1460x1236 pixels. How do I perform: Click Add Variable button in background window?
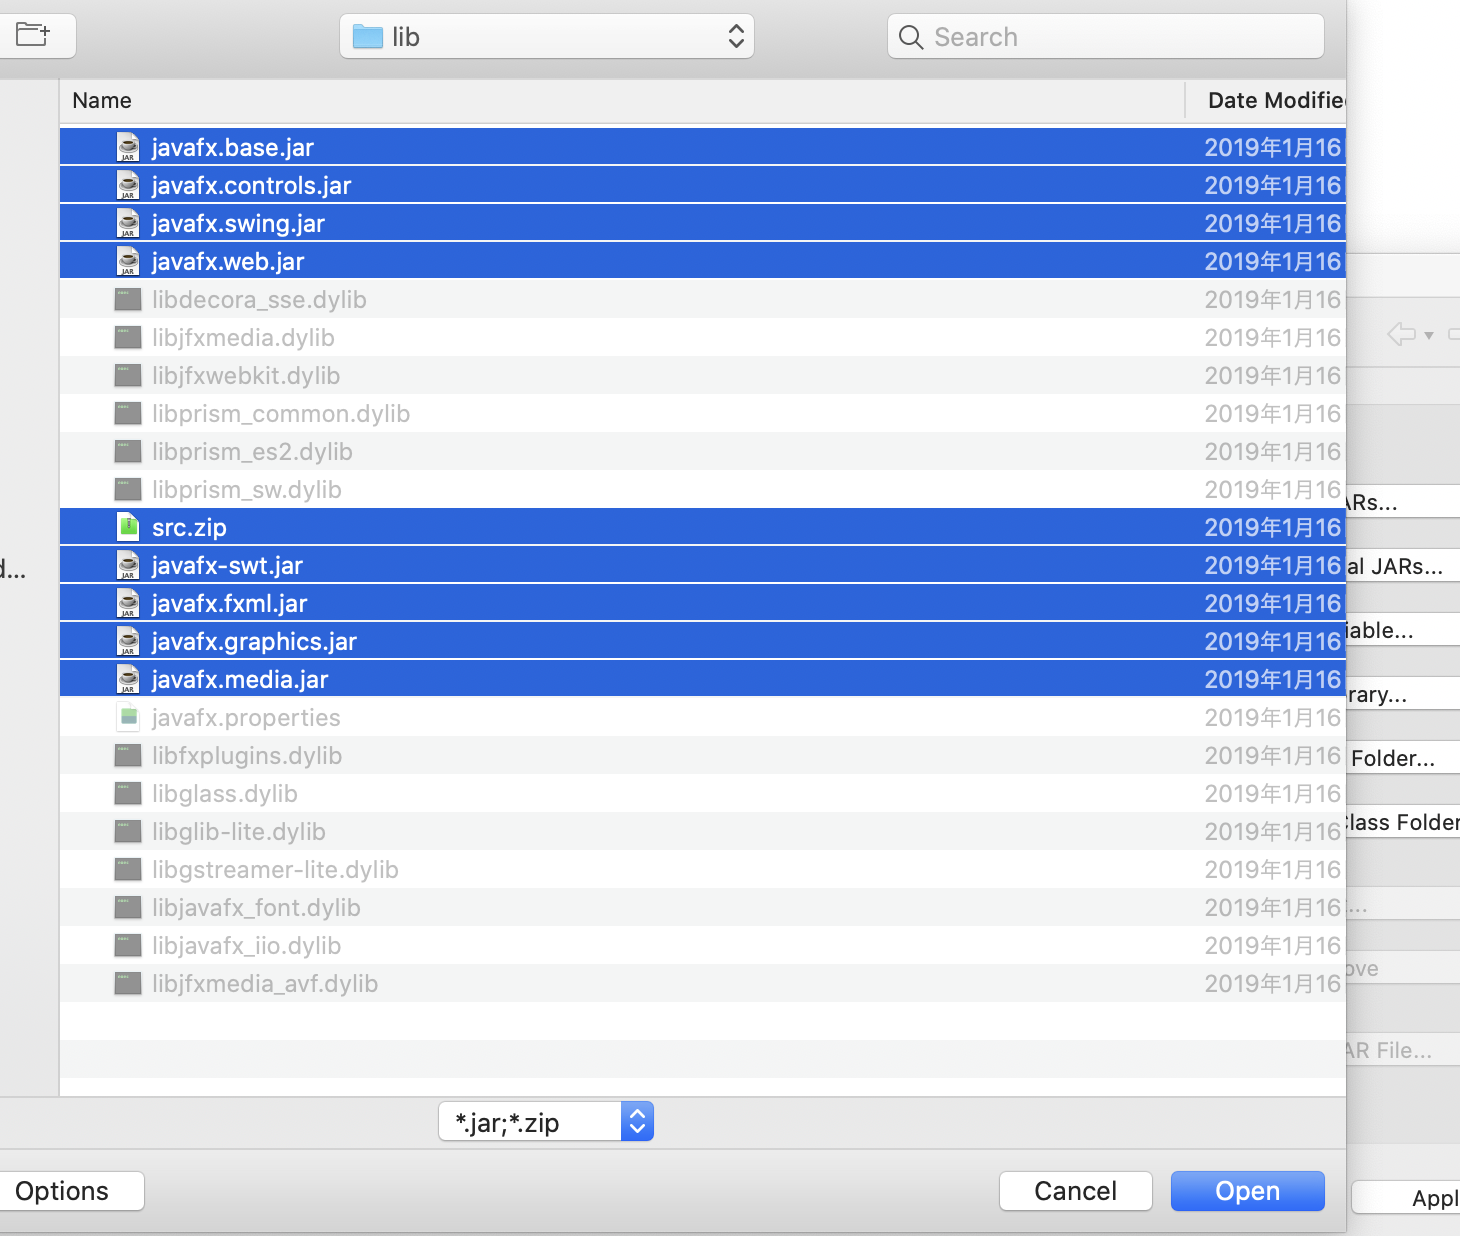(1403, 630)
